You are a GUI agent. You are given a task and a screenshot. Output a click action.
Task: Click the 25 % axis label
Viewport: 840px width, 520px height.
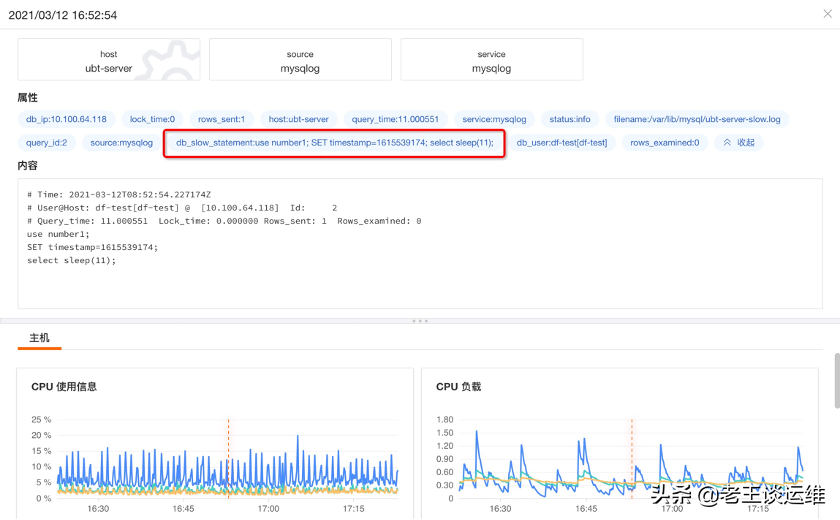coord(41,419)
